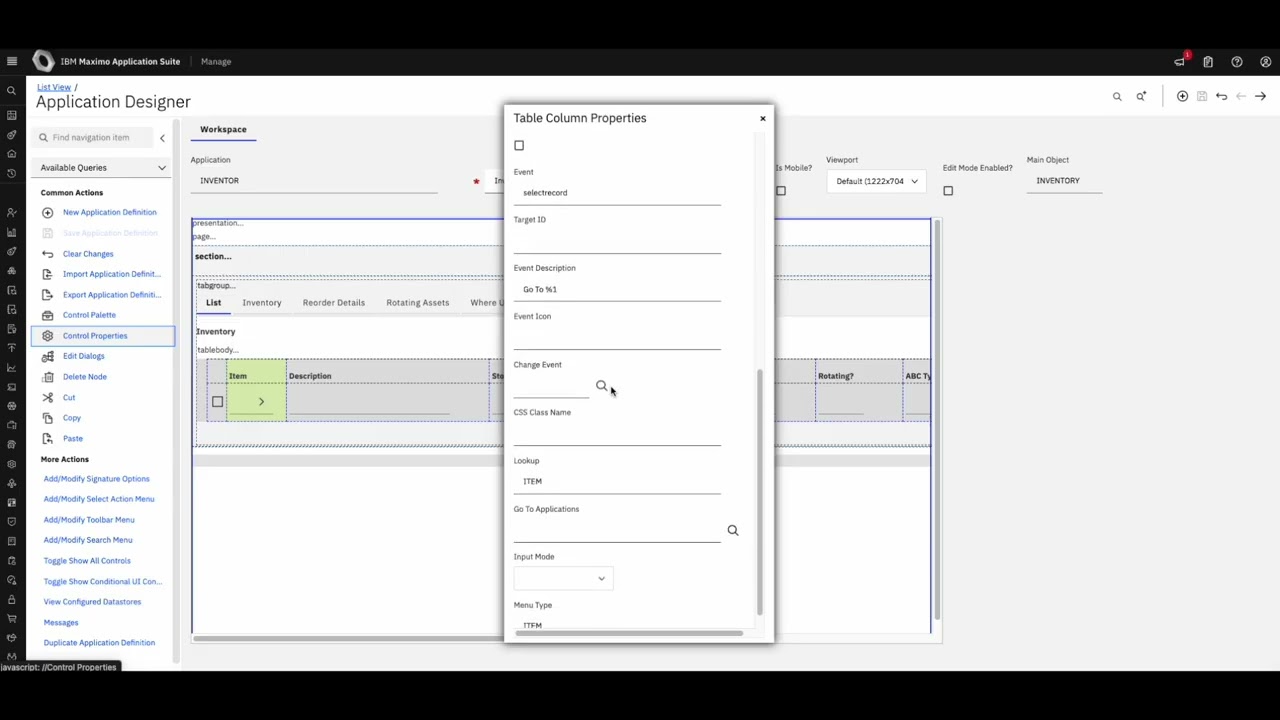Toggle the Is Mobile checkbox

[781, 191]
